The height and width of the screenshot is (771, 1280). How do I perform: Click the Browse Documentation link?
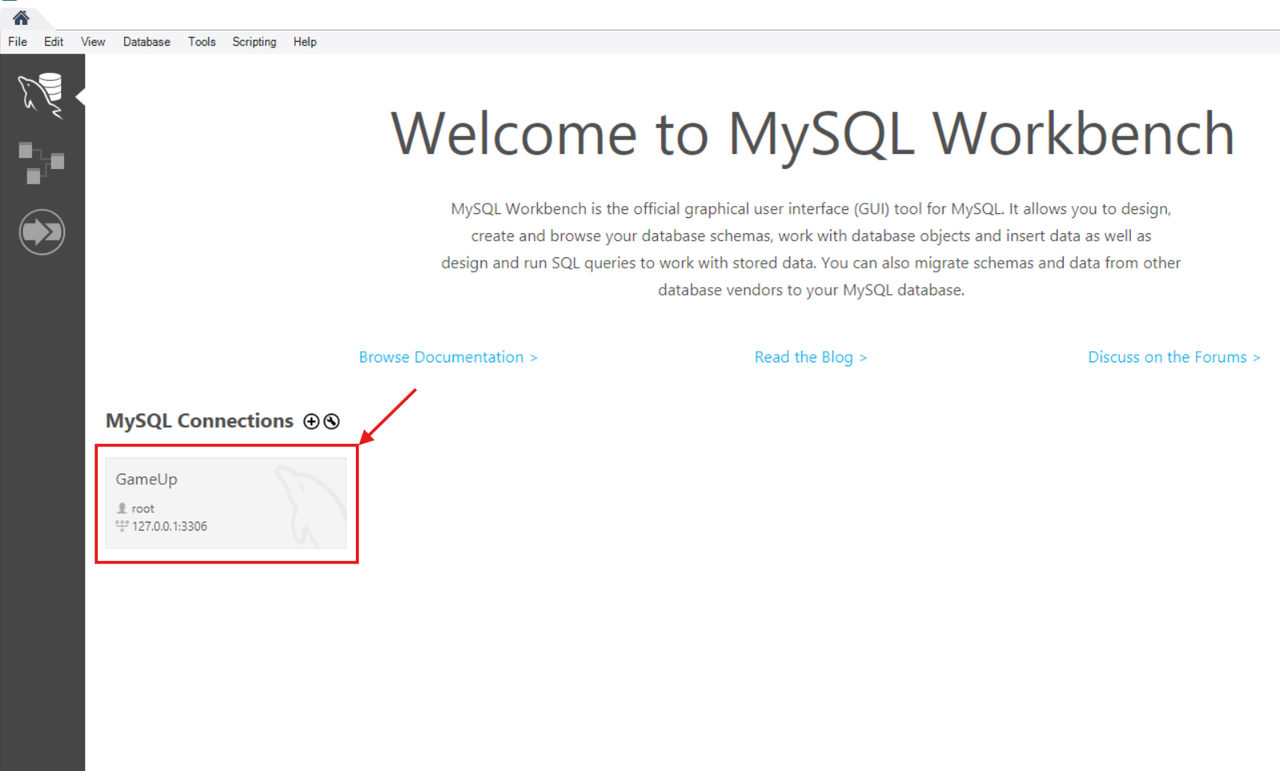(448, 357)
